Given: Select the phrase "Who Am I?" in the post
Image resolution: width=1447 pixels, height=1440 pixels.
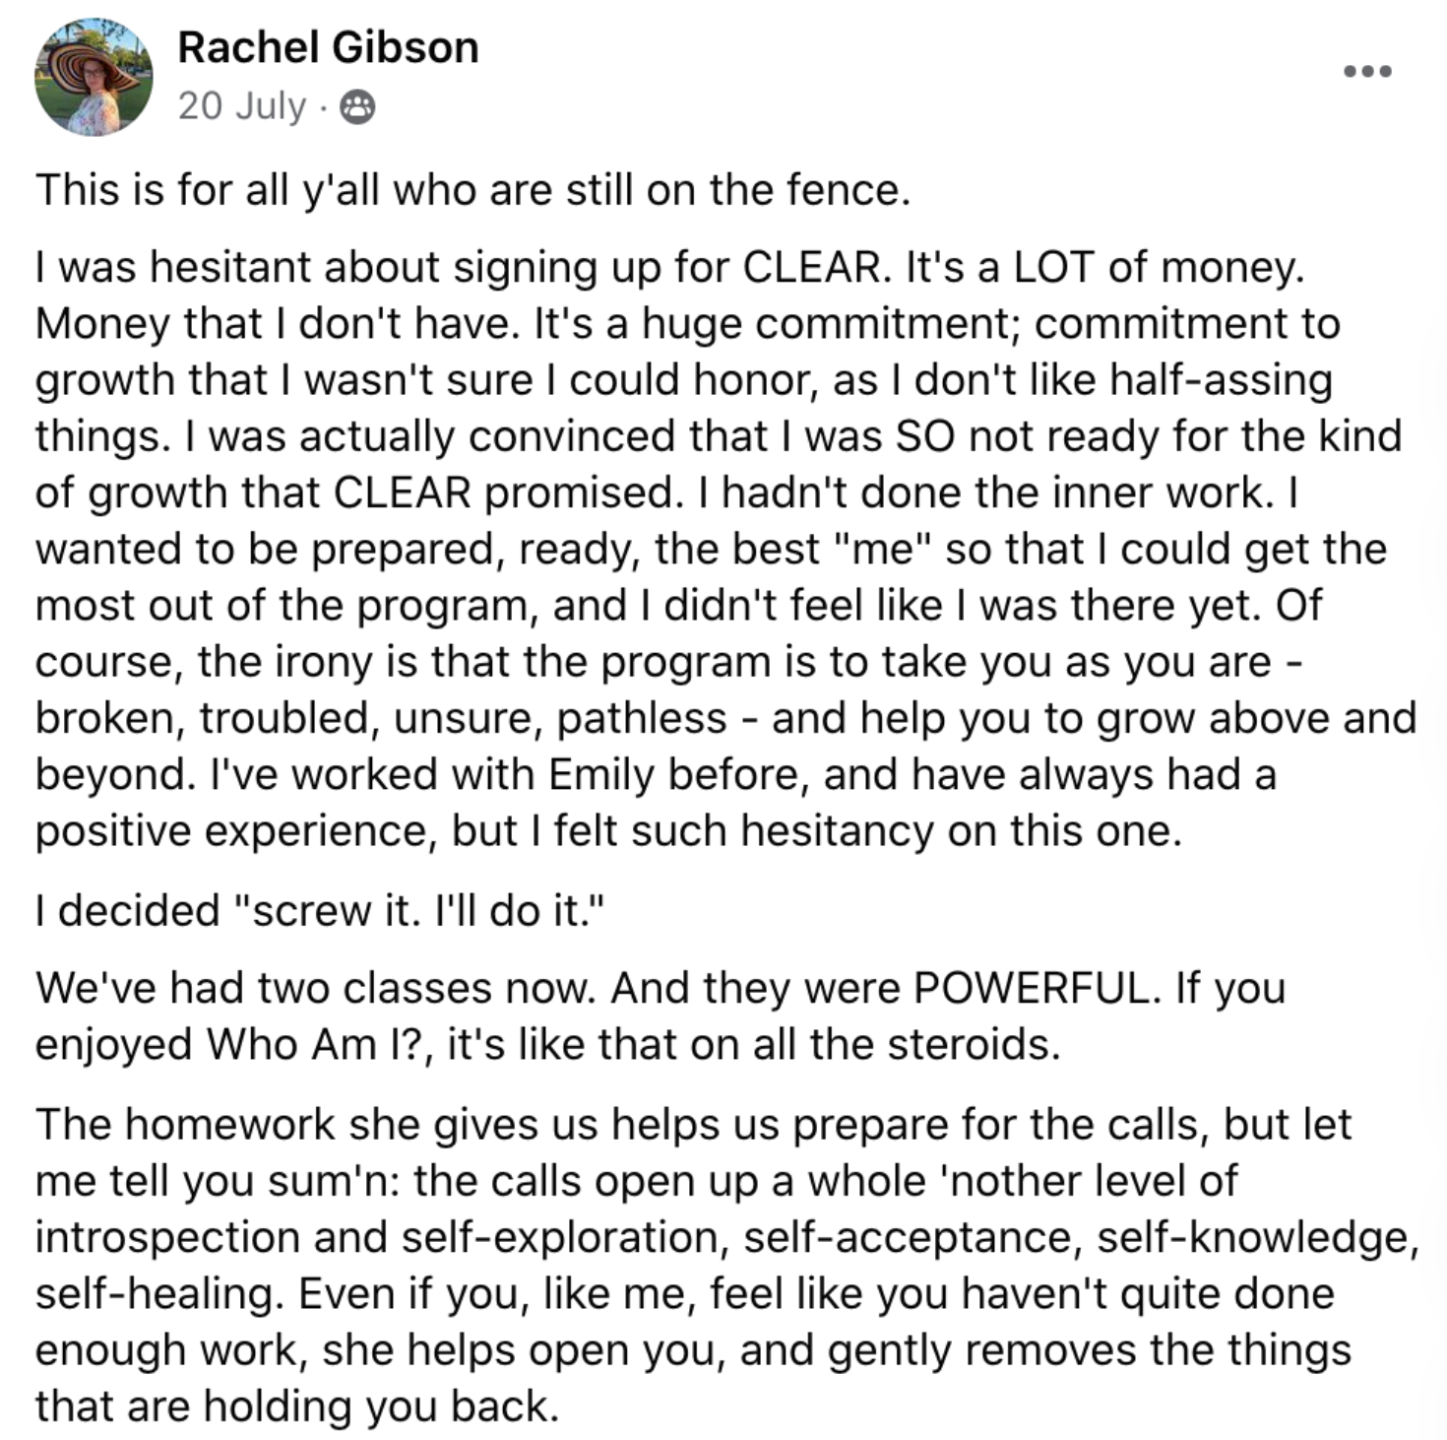Looking at the screenshot, I should 319,1044.
